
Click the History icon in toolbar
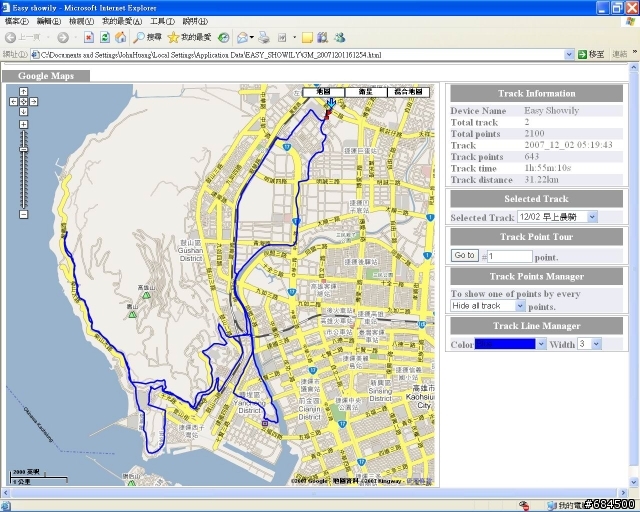[x=223, y=38]
